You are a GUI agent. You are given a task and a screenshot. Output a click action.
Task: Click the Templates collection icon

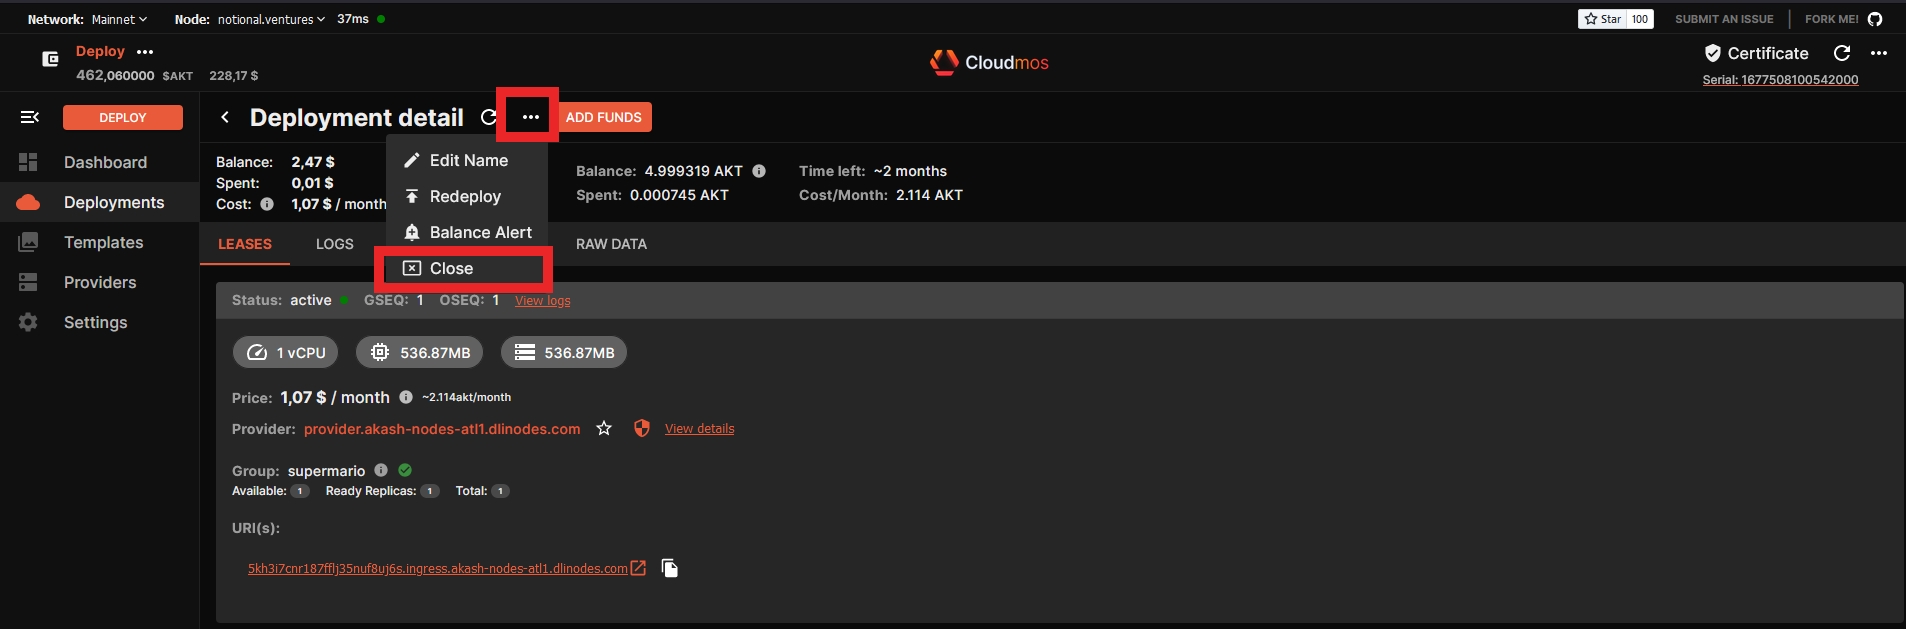coord(28,242)
